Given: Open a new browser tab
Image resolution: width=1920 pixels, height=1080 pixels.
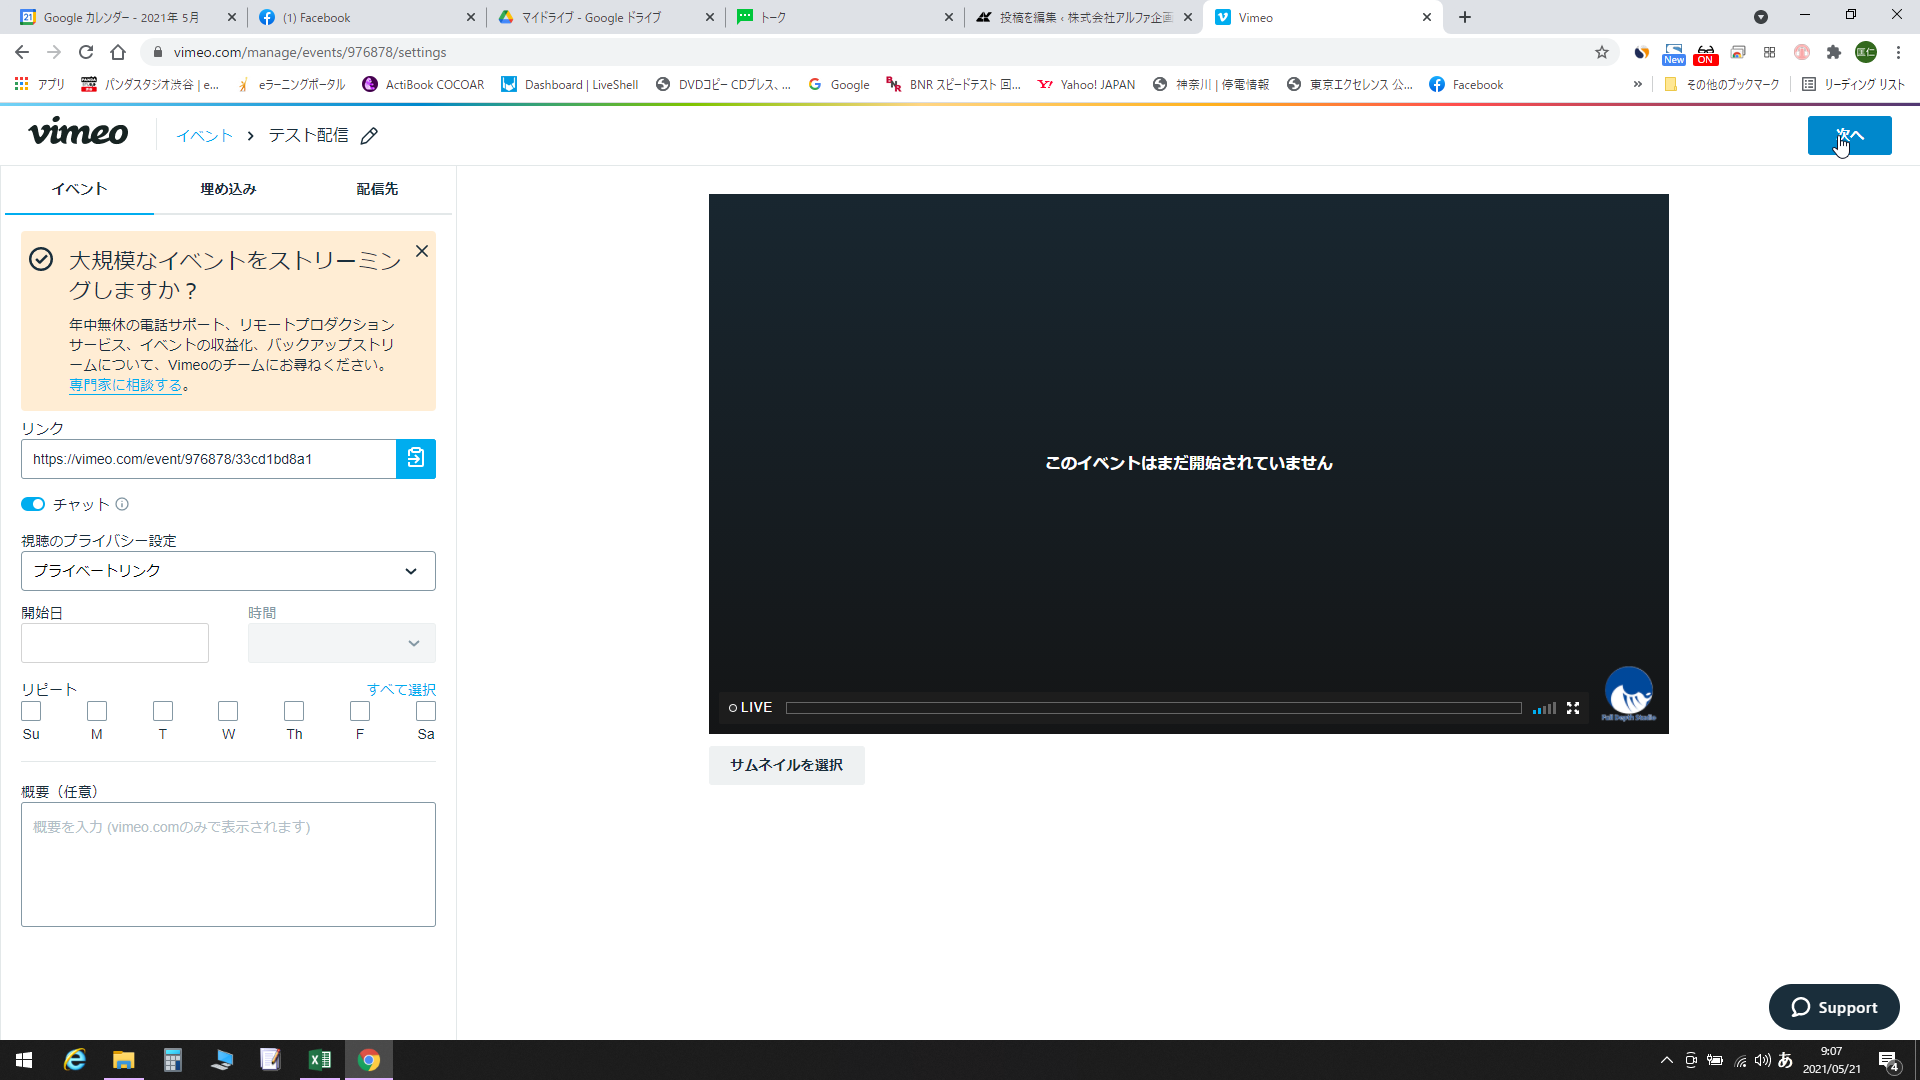Looking at the screenshot, I should tap(1465, 17).
